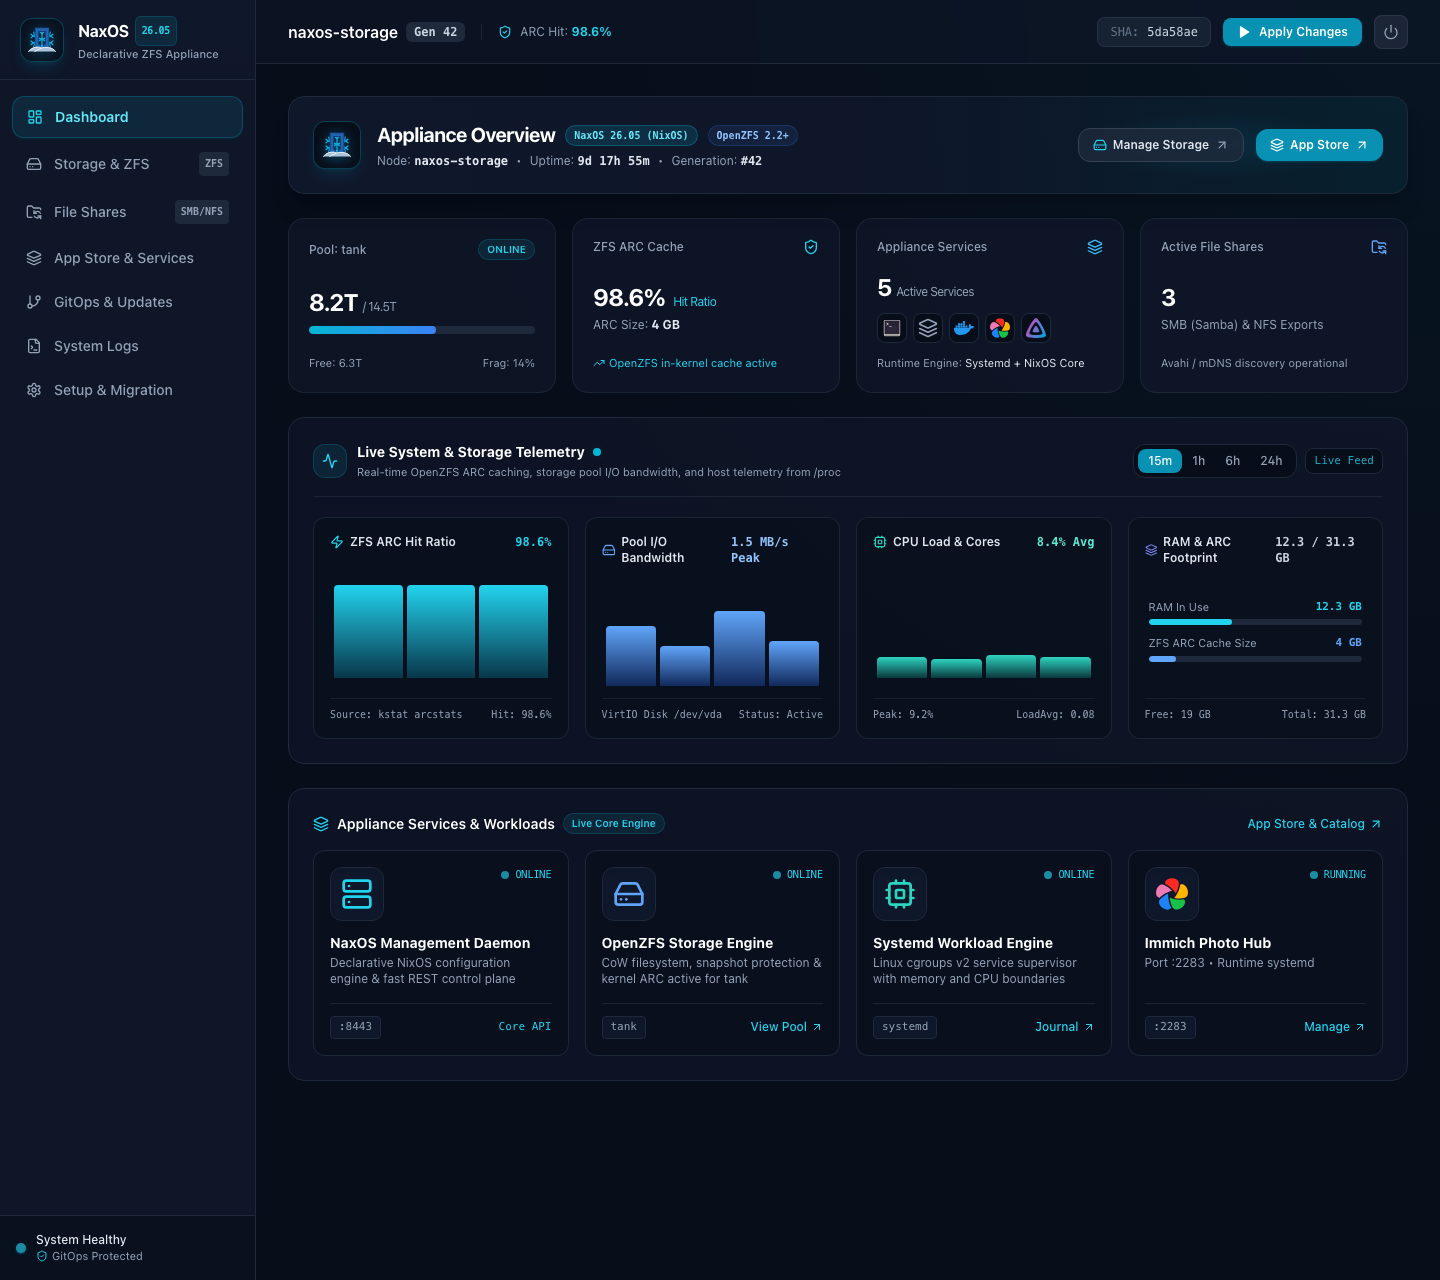Click the "systemd" tag on Workload Engine card
The height and width of the screenshot is (1280, 1440).
coord(905,1027)
